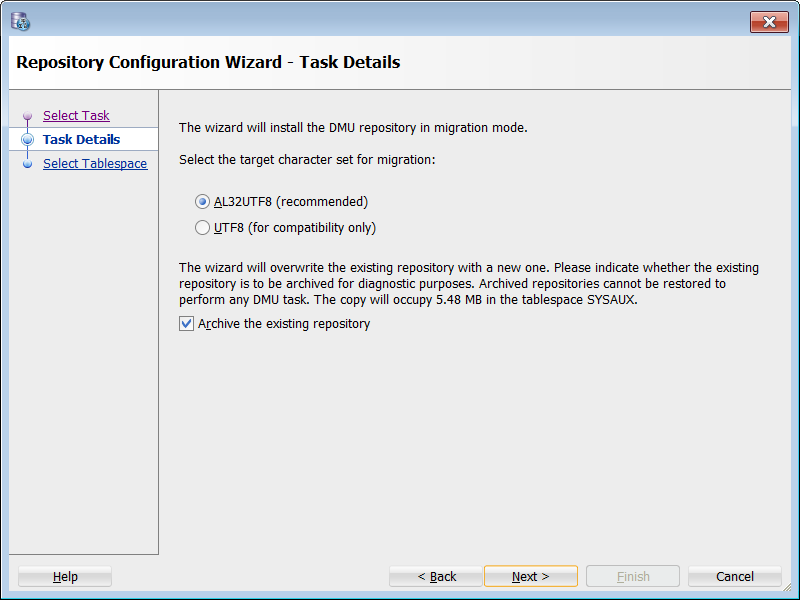Click the Select Tablespace step bullet marker
800x600 pixels.
coord(28,164)
